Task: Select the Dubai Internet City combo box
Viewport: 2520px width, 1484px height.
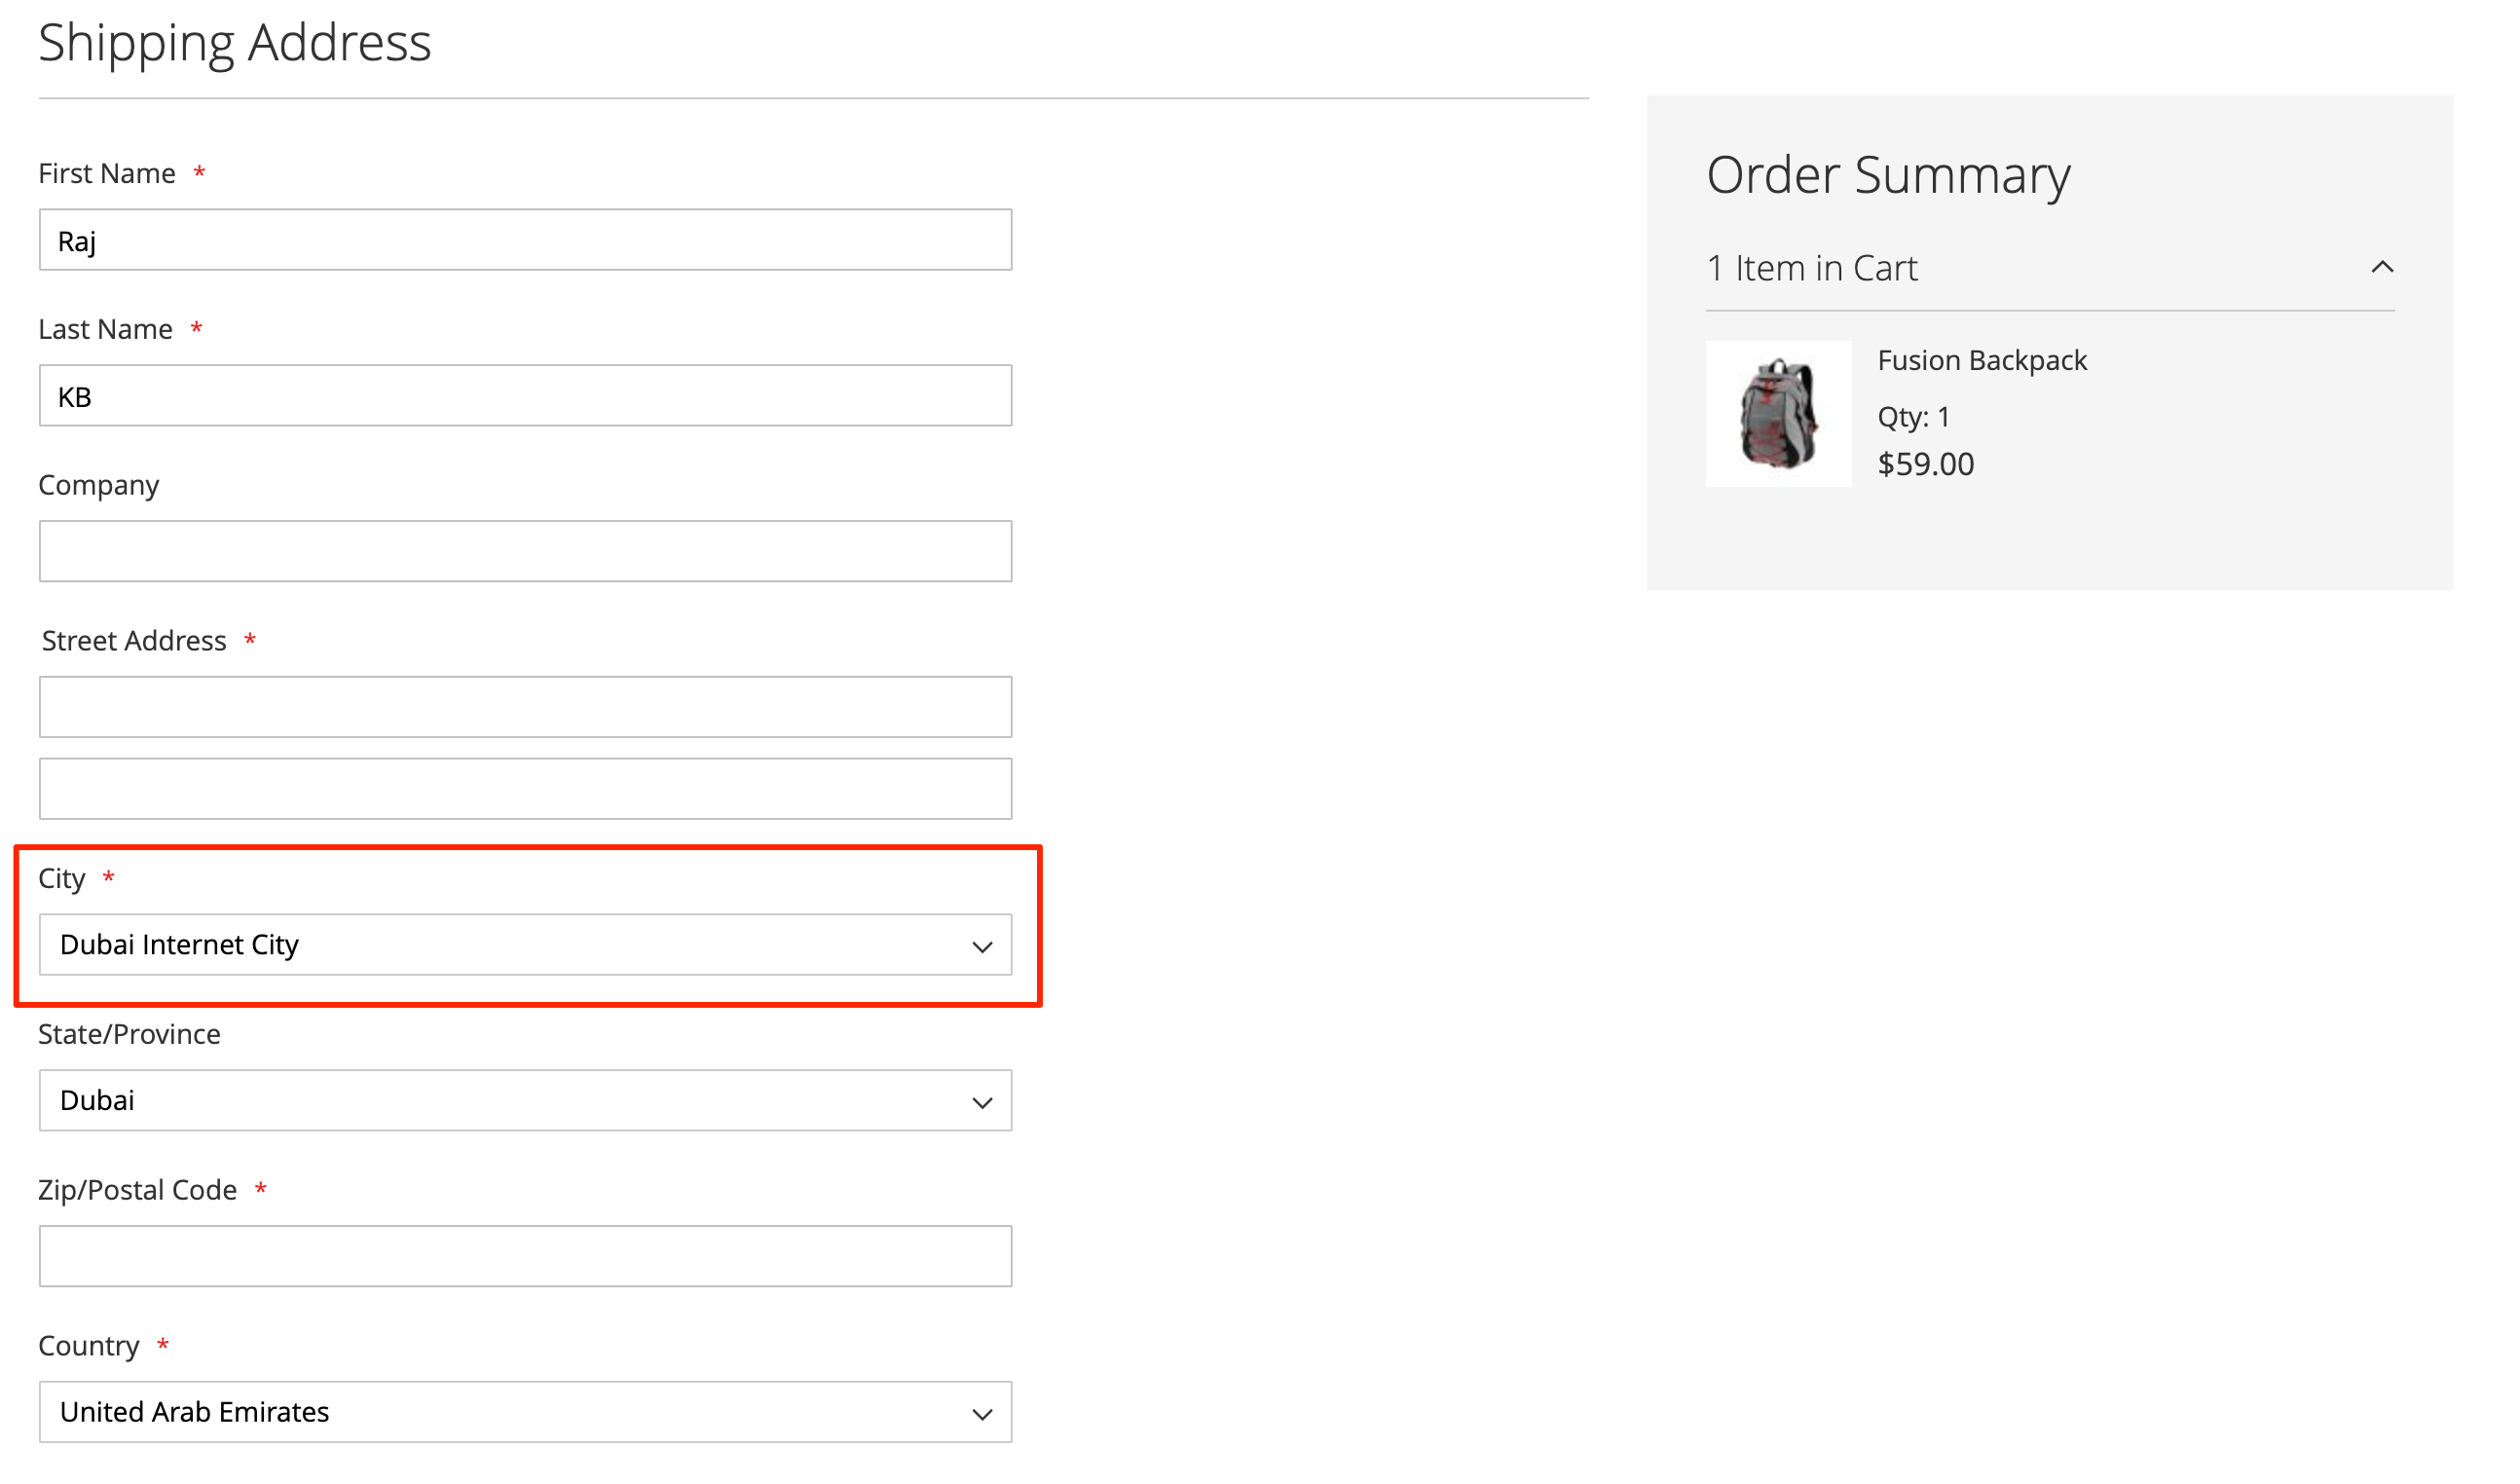Action: [525, 944]
